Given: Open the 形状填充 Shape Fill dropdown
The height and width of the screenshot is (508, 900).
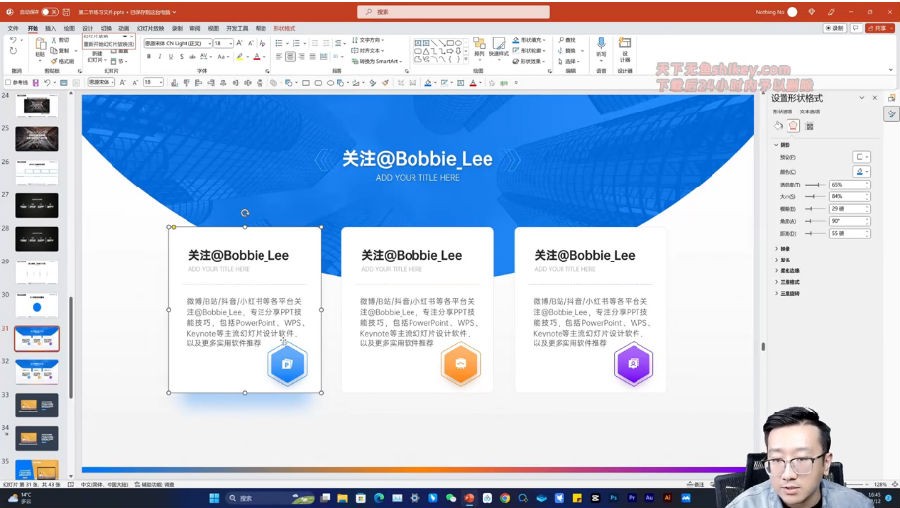Looking at the screenshot, I should coord(529,40).
